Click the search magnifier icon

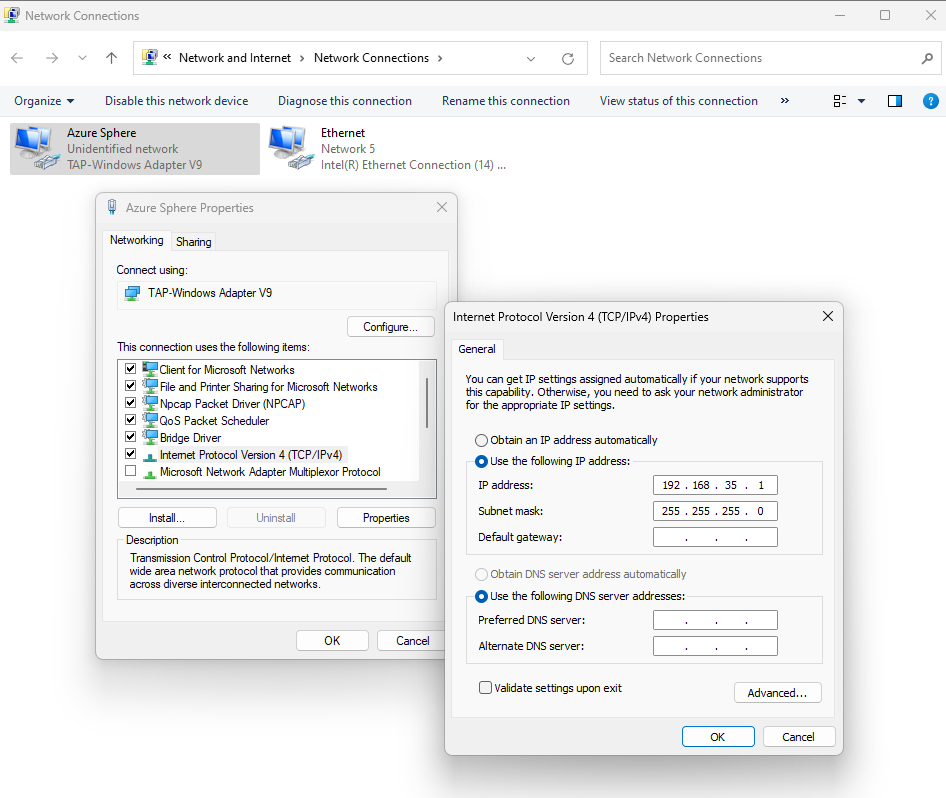pyautogui.click(x=927, y=59)
